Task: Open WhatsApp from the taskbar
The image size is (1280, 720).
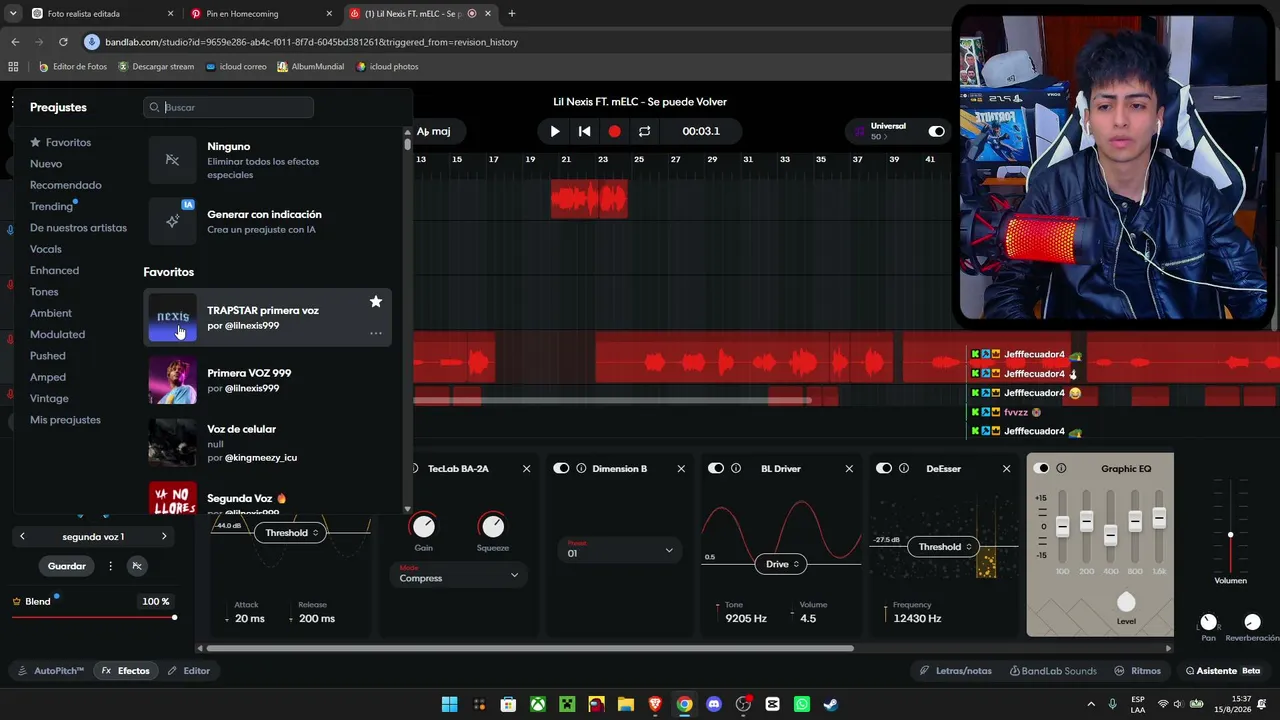Action: pos(801,704)
